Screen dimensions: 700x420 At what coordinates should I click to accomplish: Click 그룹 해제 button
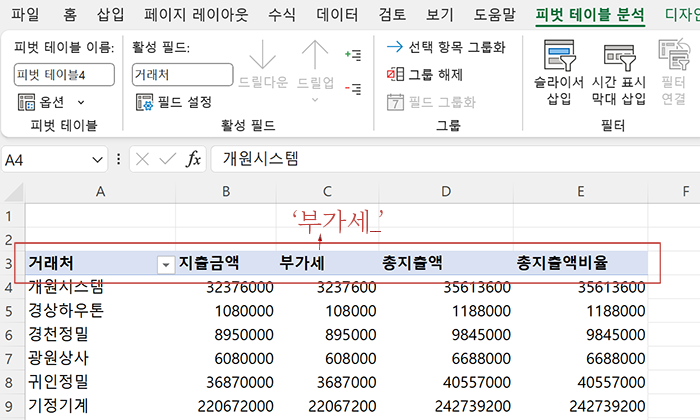click(x=425, y=74)
